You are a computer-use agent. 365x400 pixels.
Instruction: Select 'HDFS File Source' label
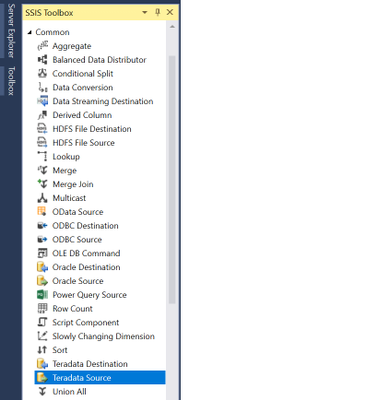tap(83, 143)
